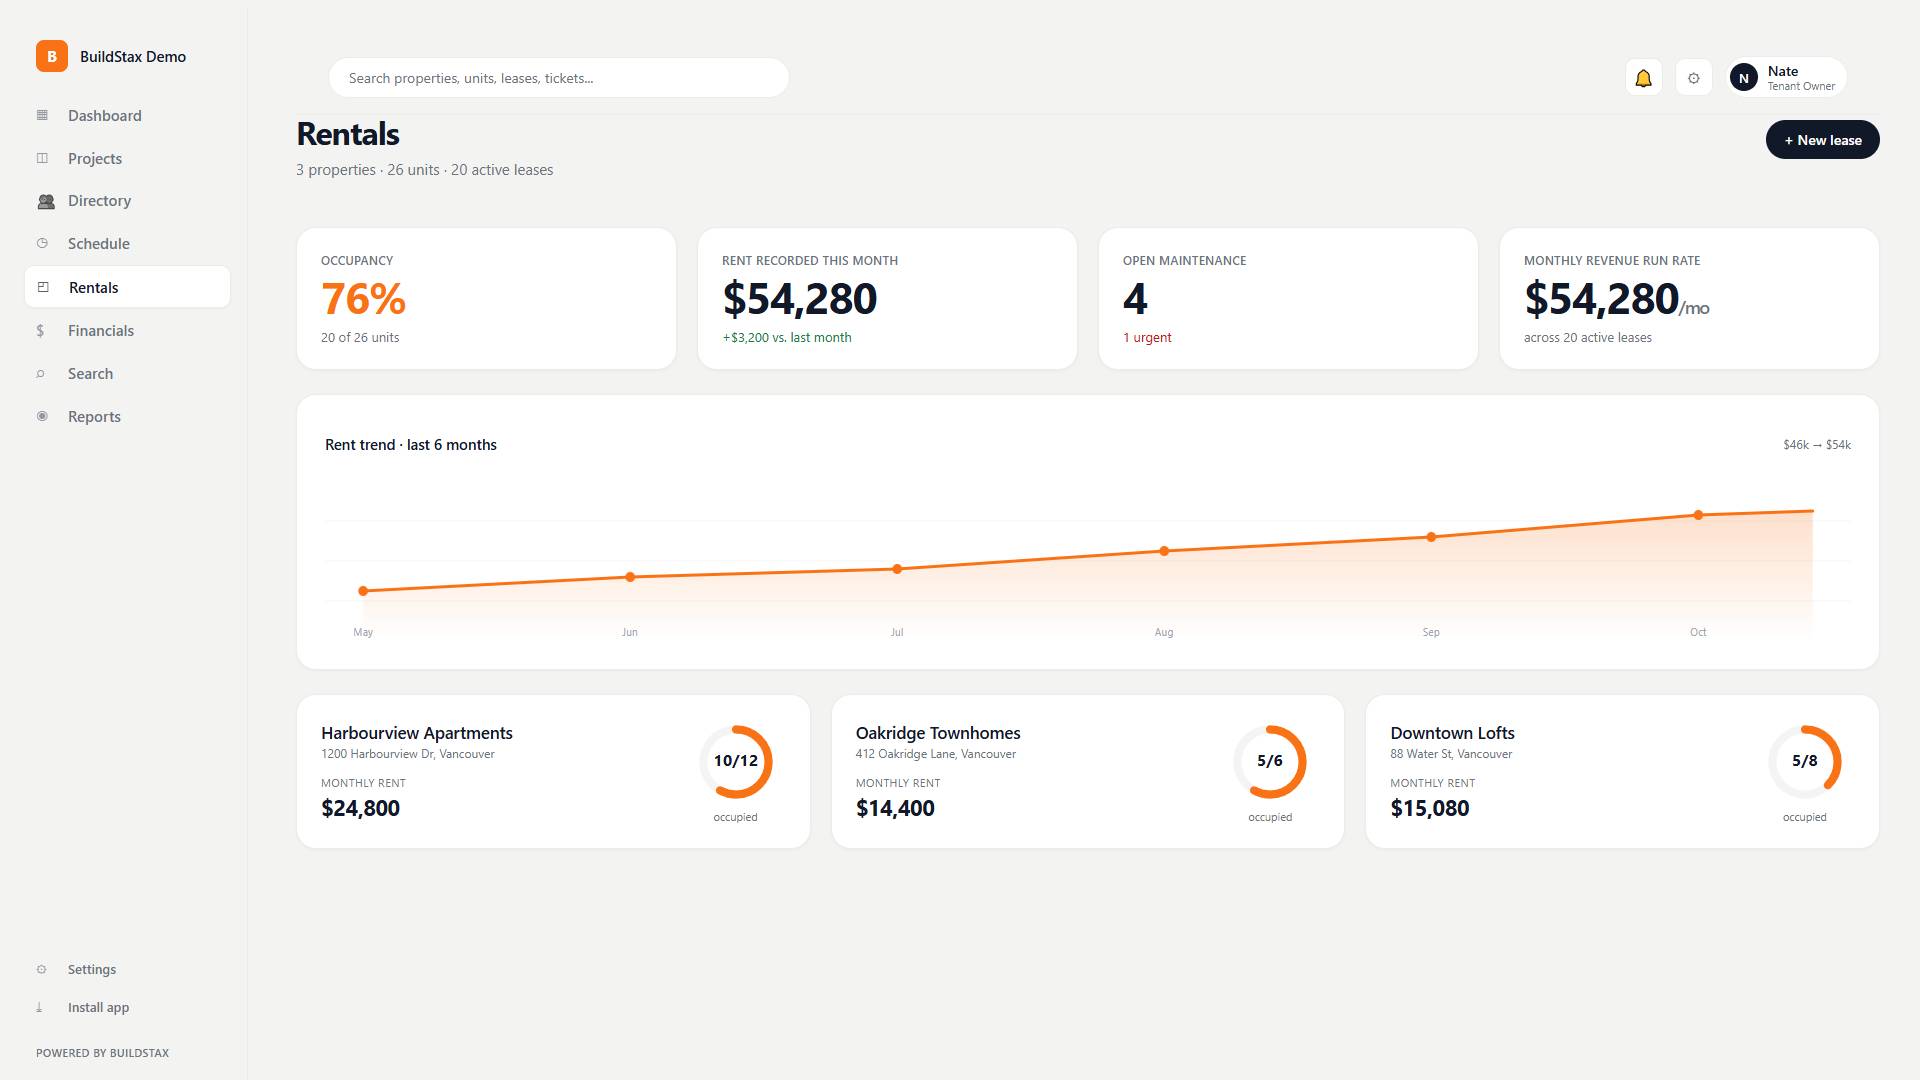The height and width of the screenshot is (1080, 1920).
Task: Click 'across 20 active leases' text
Action: (1587, 338)
